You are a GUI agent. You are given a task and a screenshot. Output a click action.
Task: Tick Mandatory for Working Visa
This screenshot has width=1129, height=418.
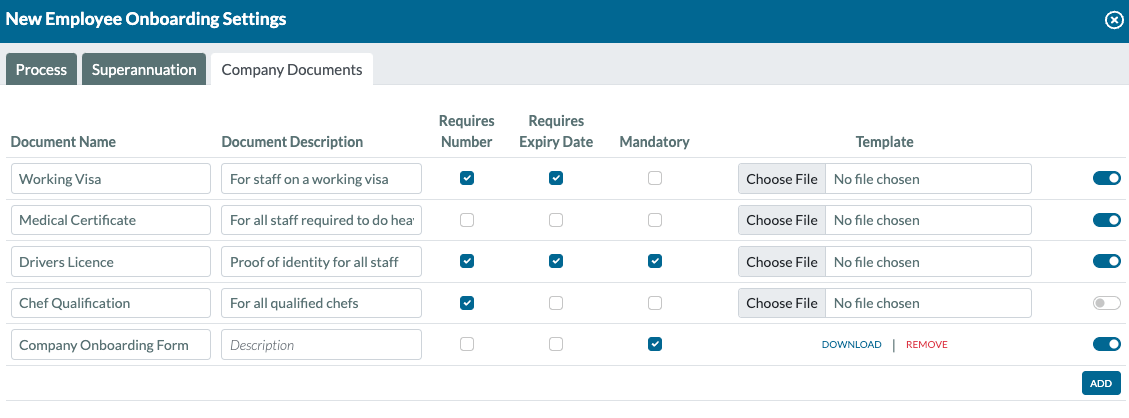click(x=655, y=178)
